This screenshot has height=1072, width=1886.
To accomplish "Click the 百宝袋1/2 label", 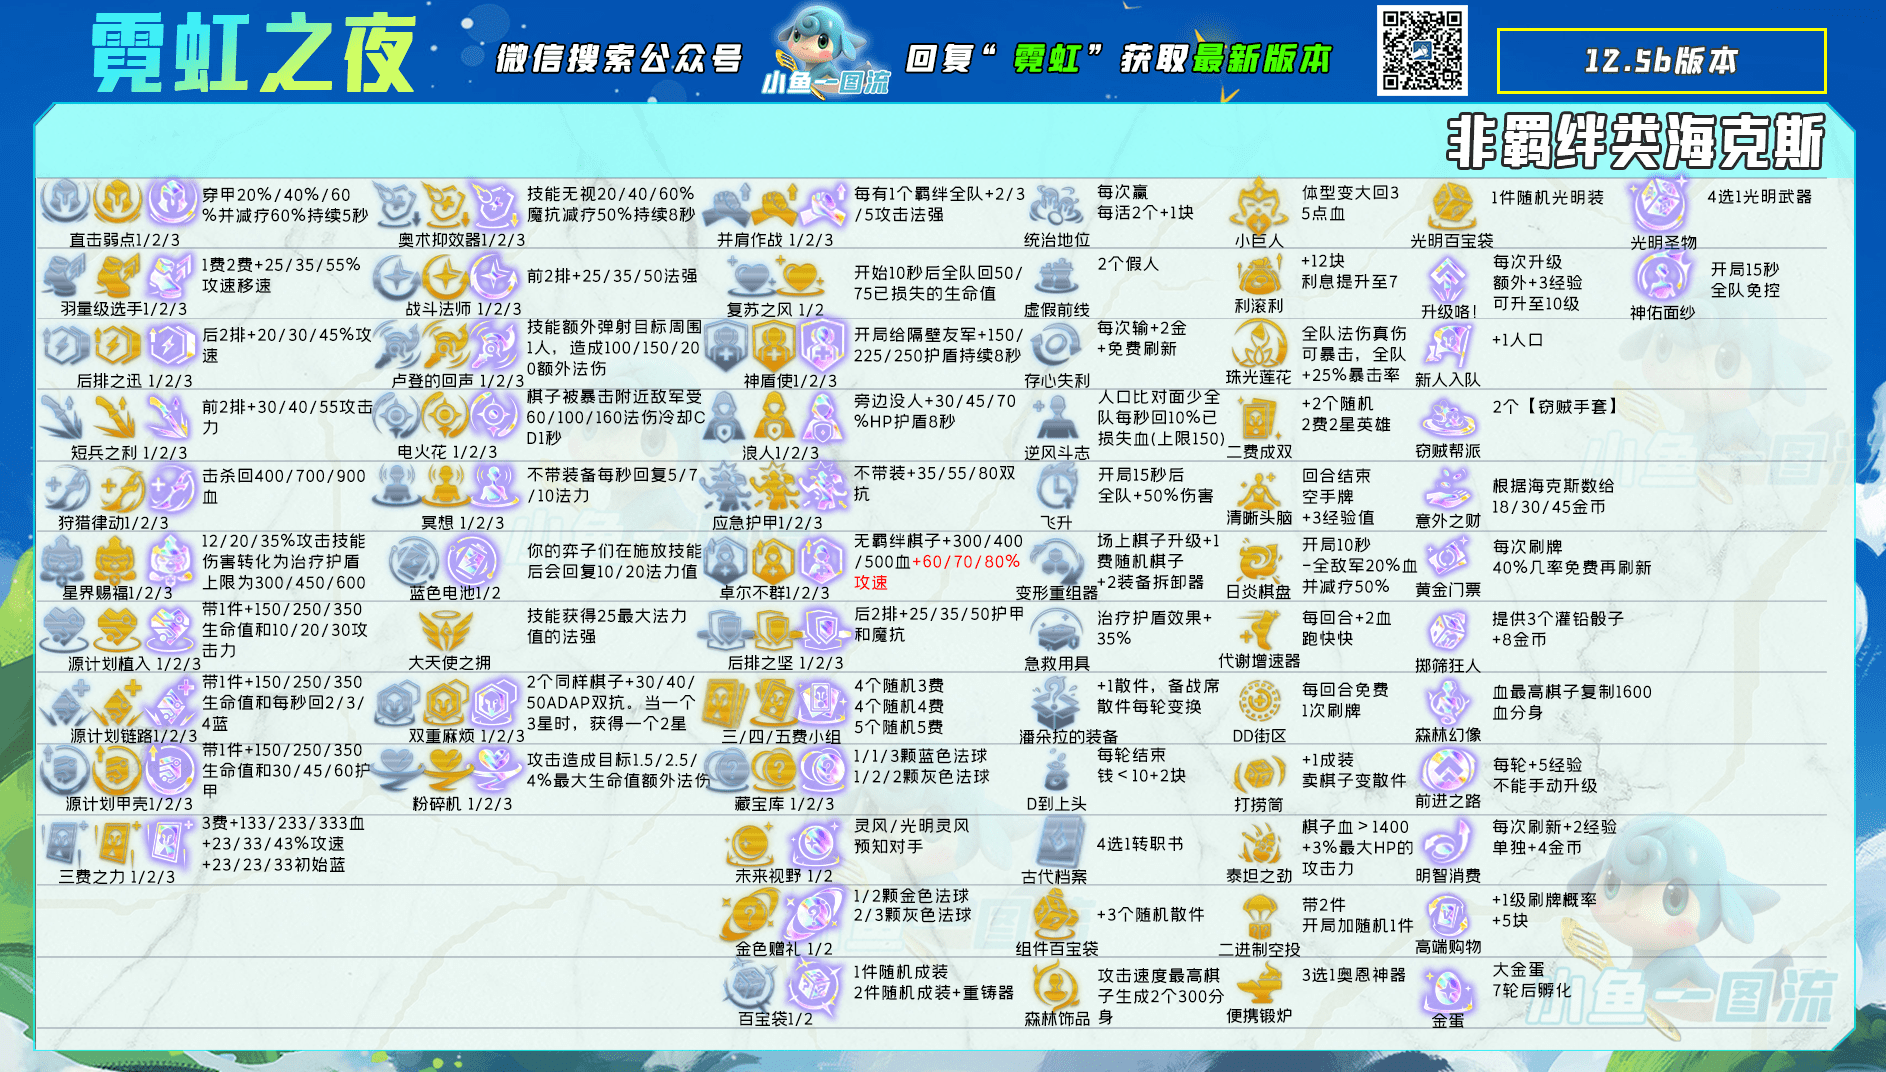I will tap(775, 1019).
